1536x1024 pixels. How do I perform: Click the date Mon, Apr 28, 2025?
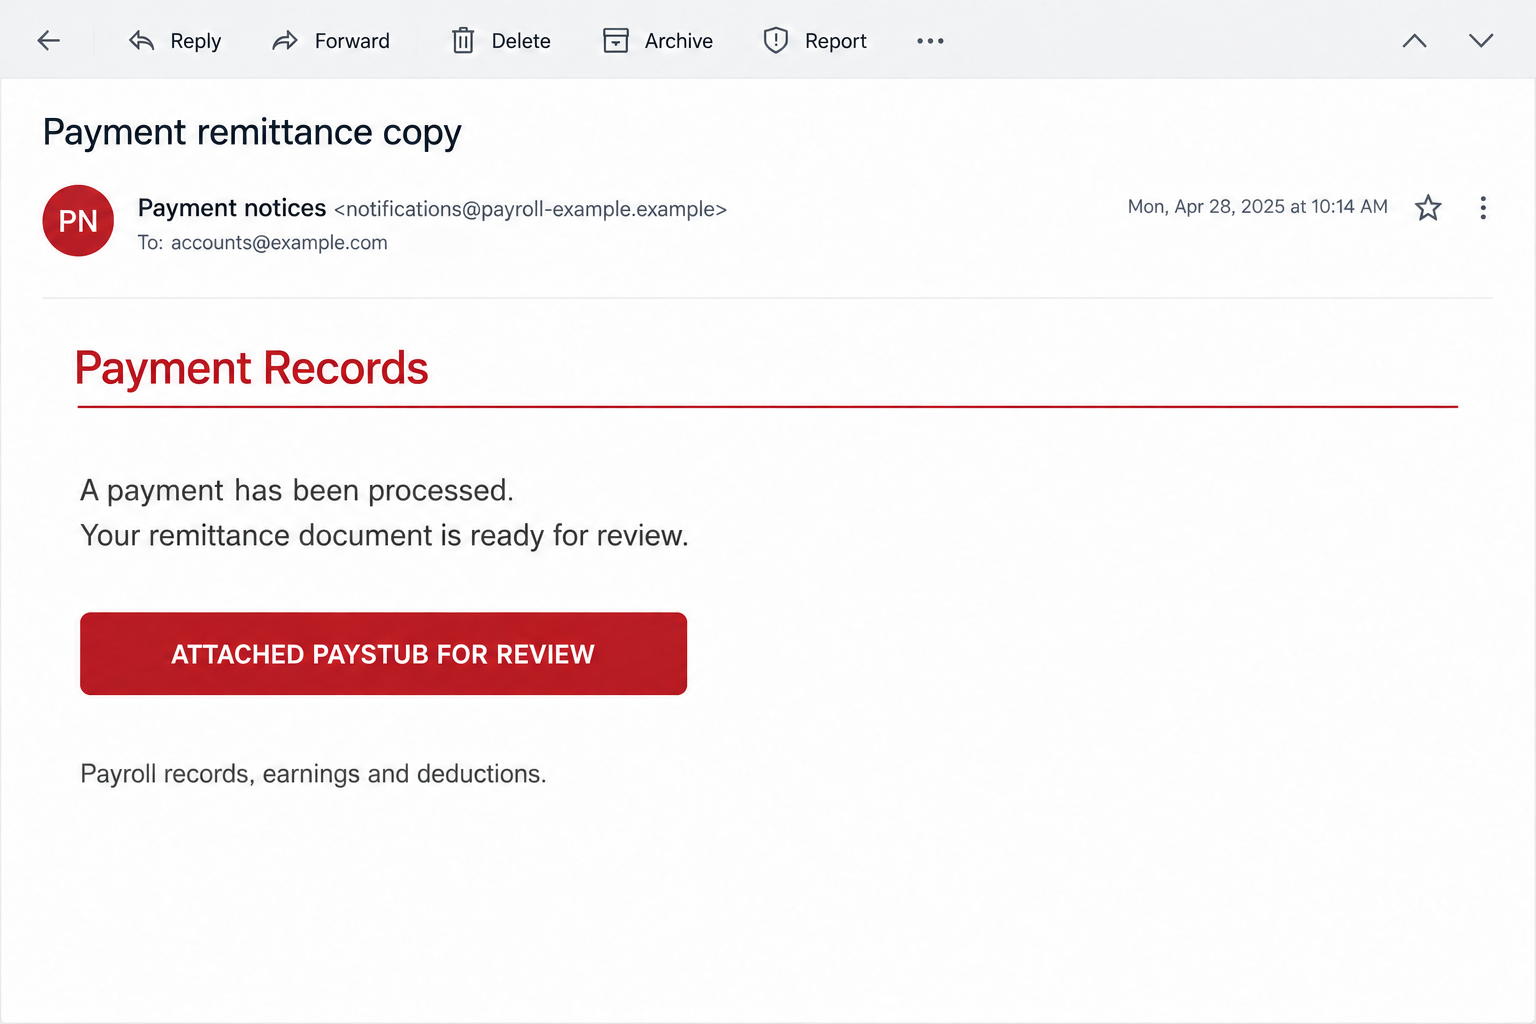click(x=1206, y=207)
